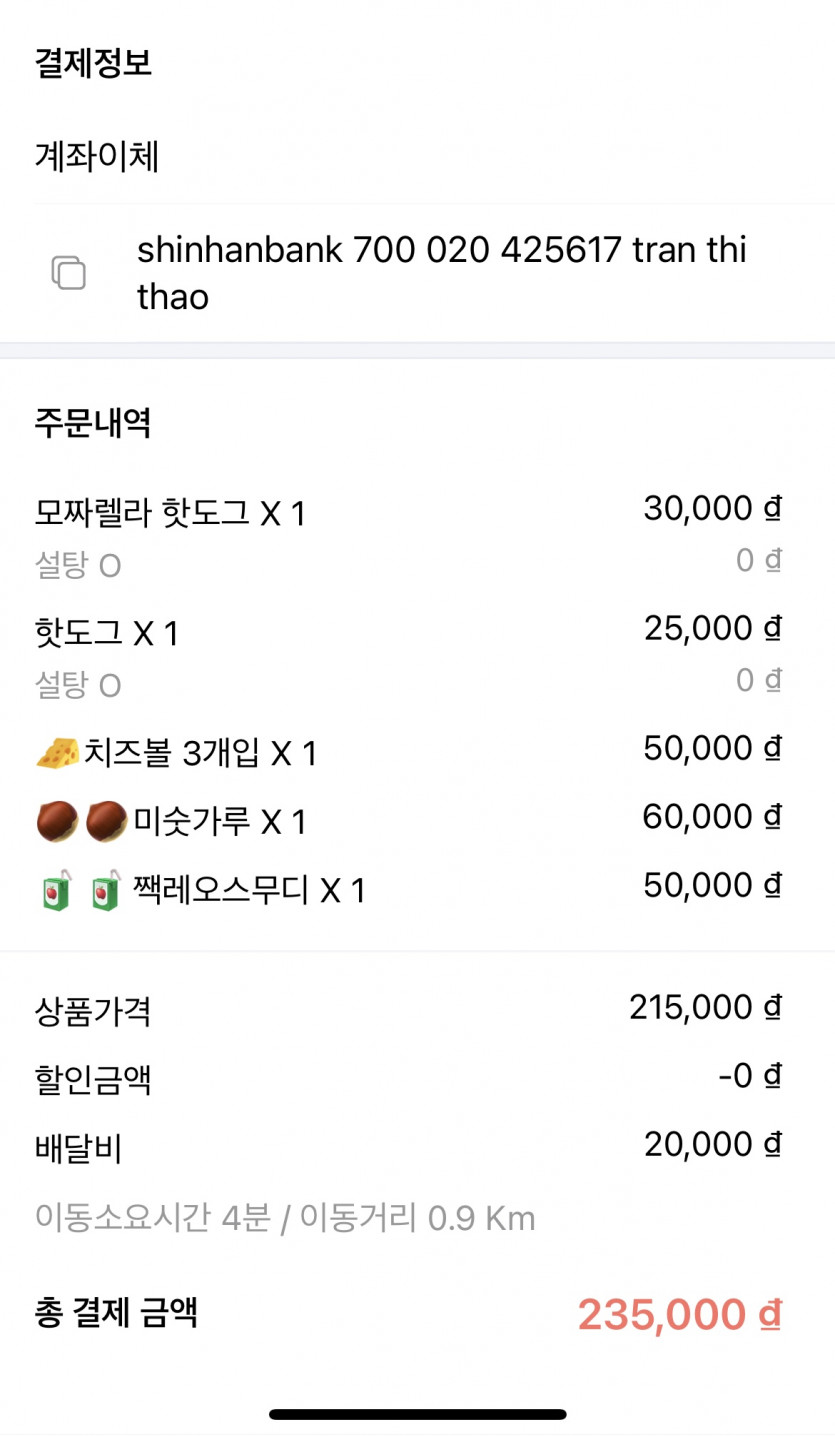Tap the 설탕 O option under 모짜렐라 핫도그
The width and height of the screenshot is (835, 1437).
point(78,566)
